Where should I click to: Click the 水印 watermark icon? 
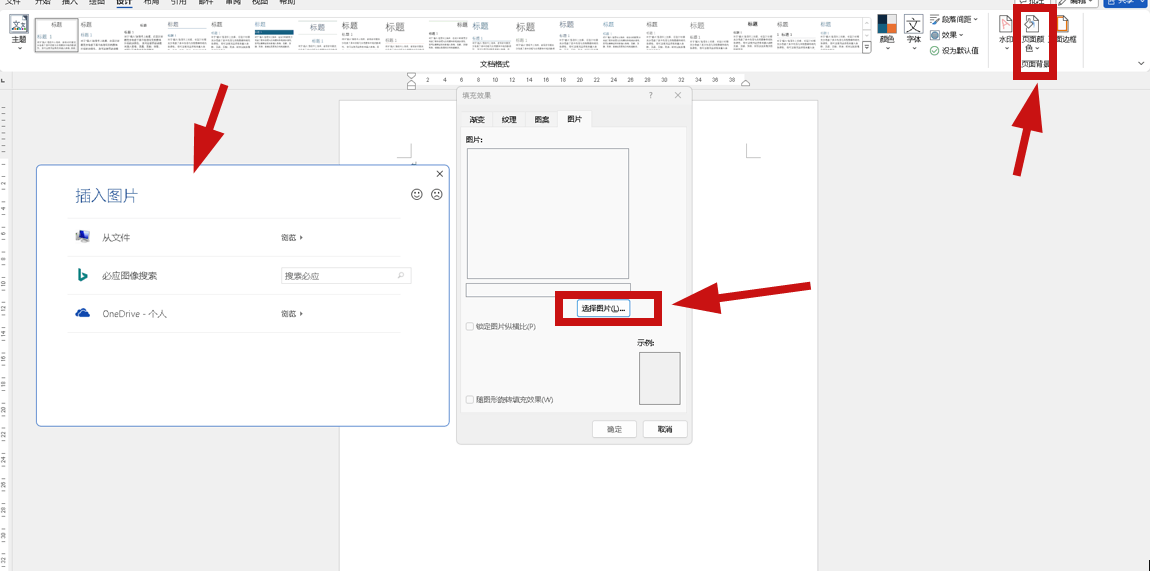click(1006, 23)
